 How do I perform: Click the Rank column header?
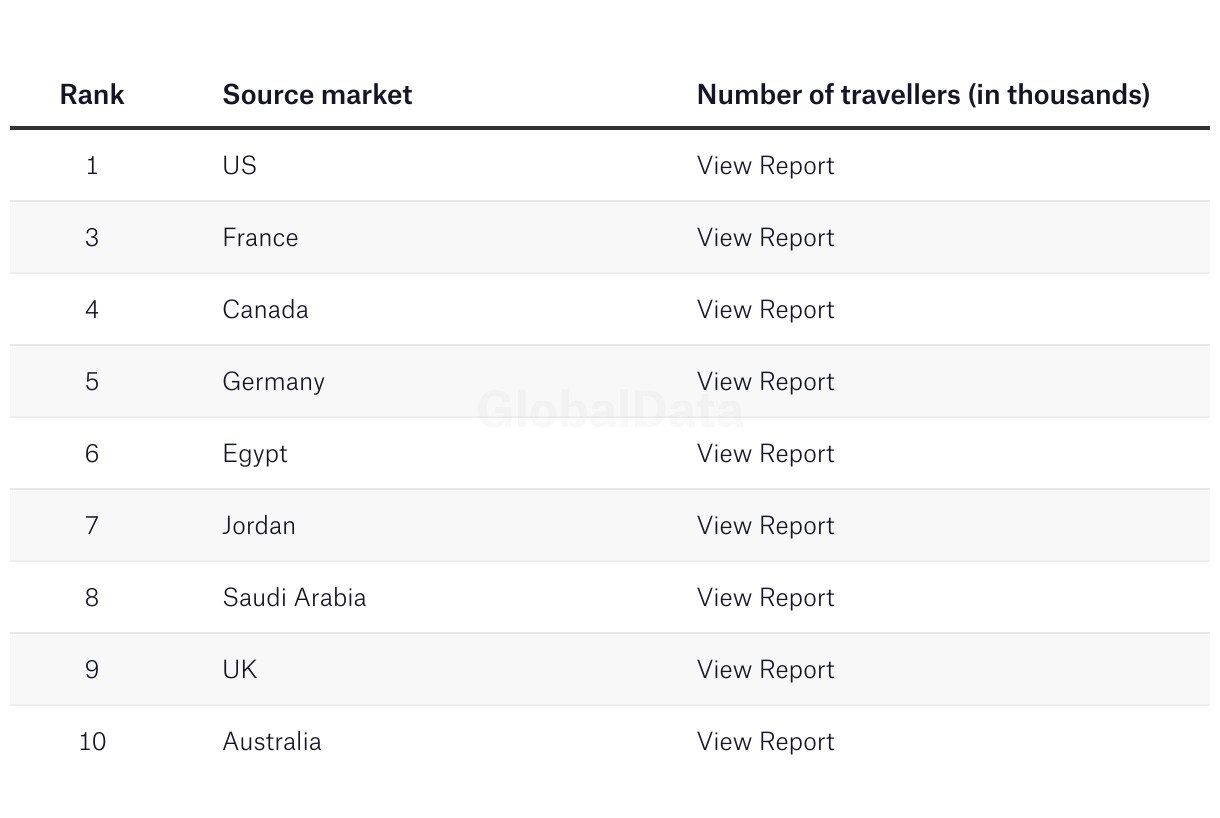[x=92, y=95]
